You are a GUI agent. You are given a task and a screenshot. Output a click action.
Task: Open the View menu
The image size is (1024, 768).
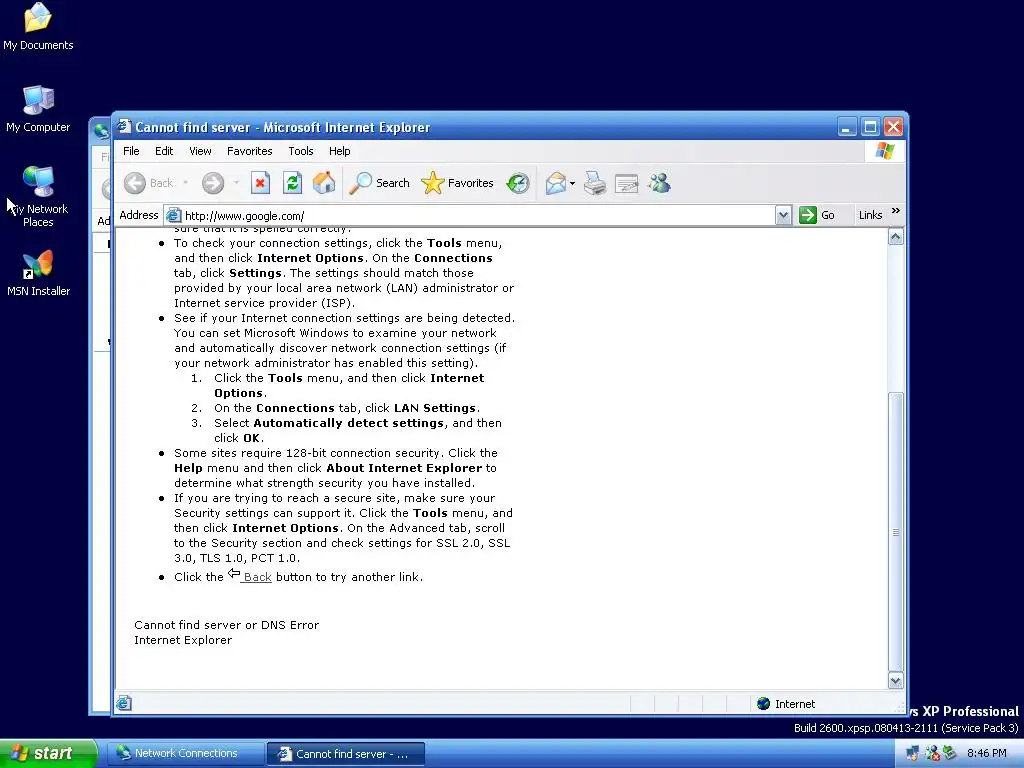(x=200, y=151)
